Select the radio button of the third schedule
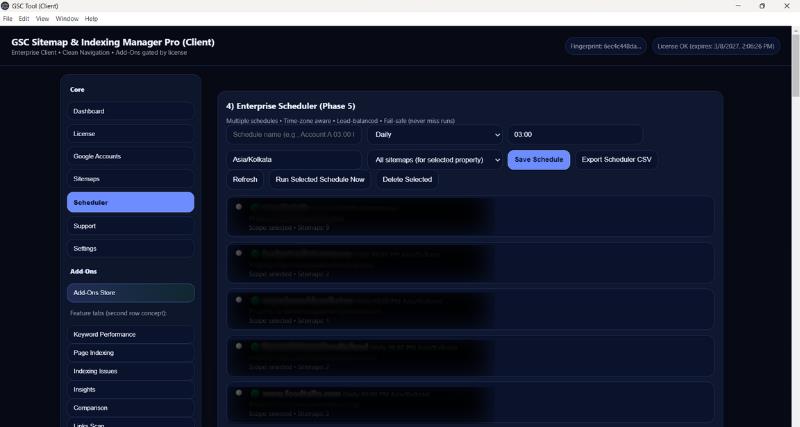The width and height of the screenshot is (800, 427). 239,299
